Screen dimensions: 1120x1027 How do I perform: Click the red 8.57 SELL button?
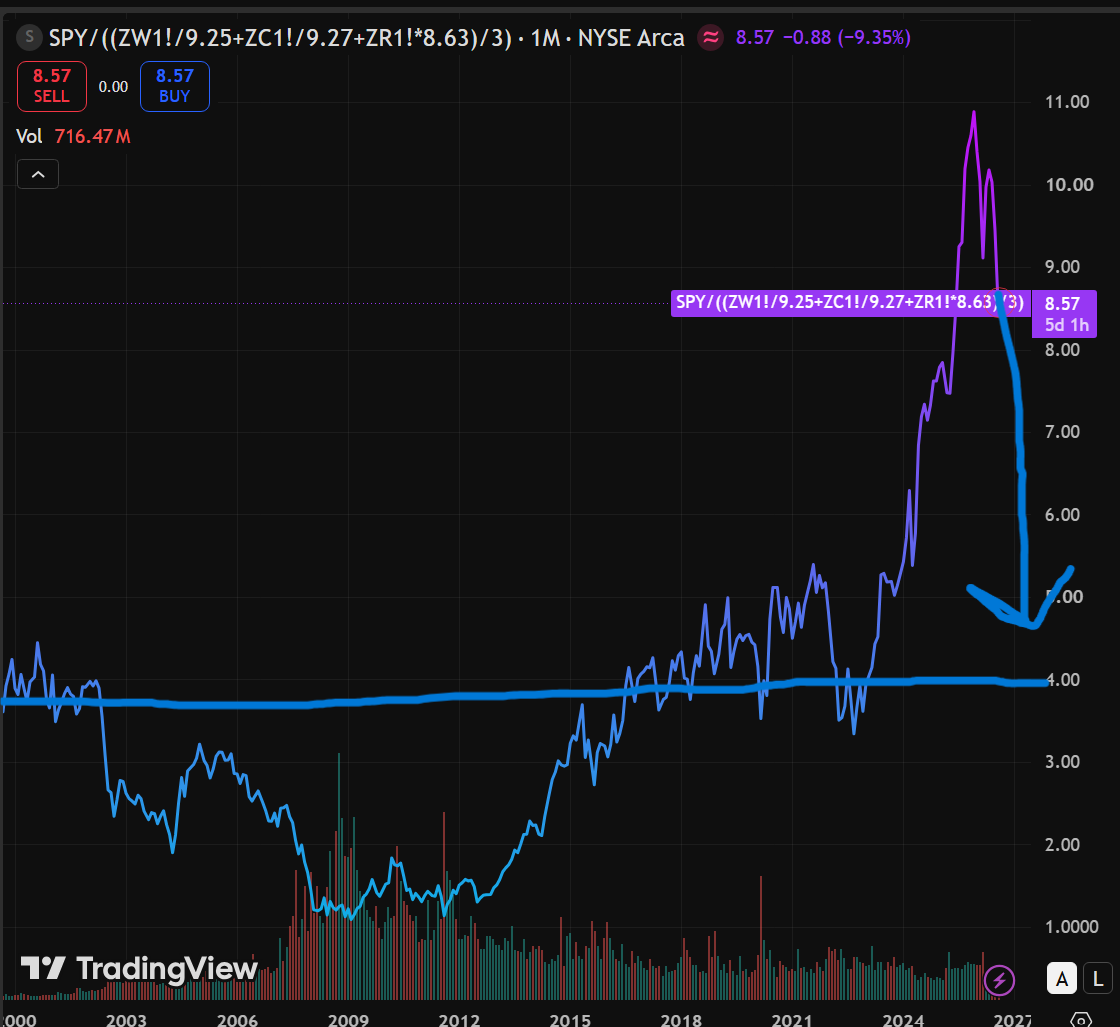(52, 86)
